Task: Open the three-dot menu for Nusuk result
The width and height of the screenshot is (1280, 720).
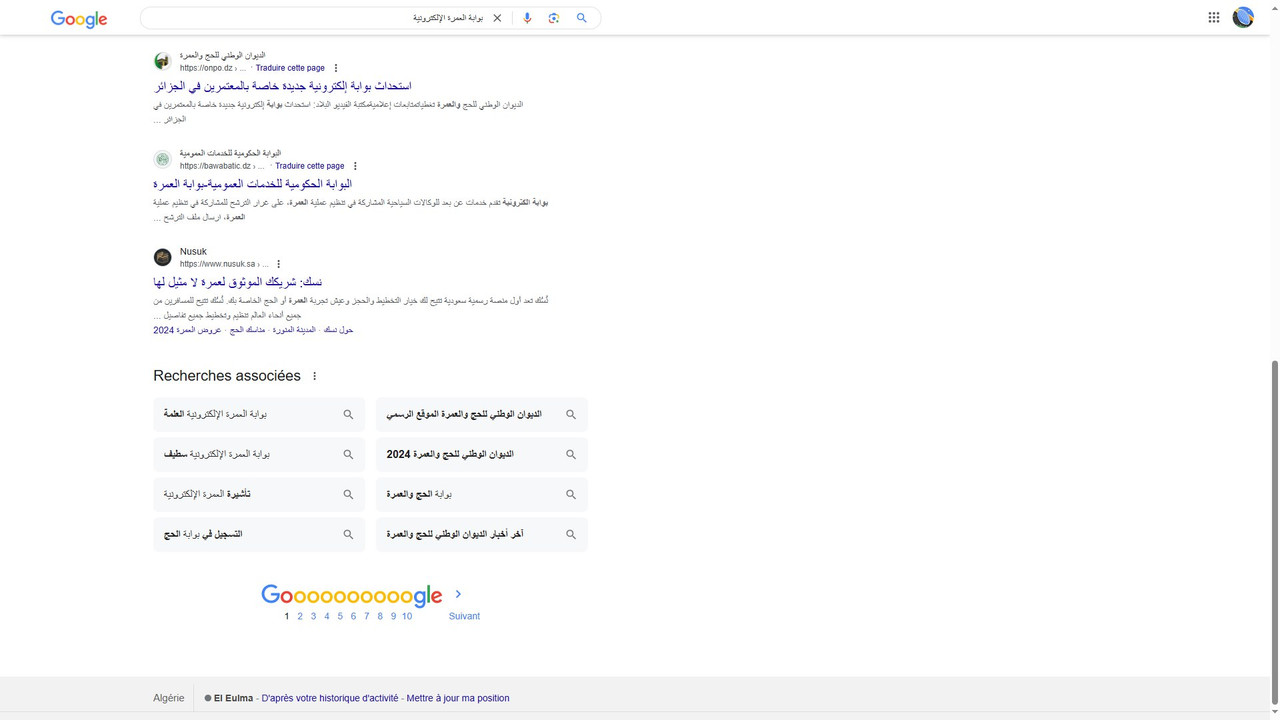Action: (279, 264)
